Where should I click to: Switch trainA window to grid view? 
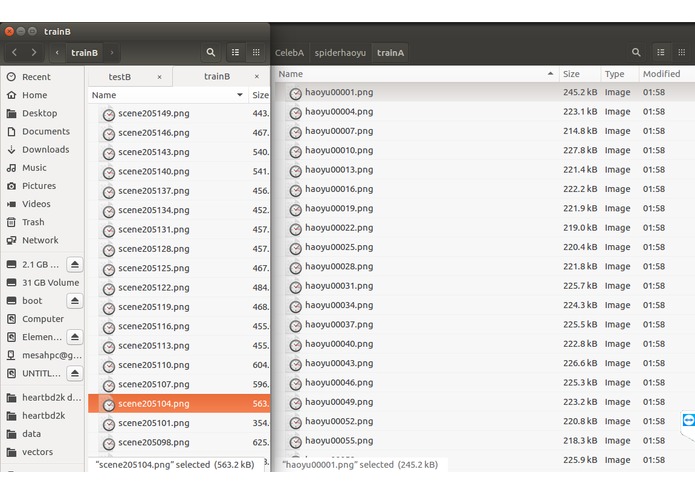pos(682,52)
